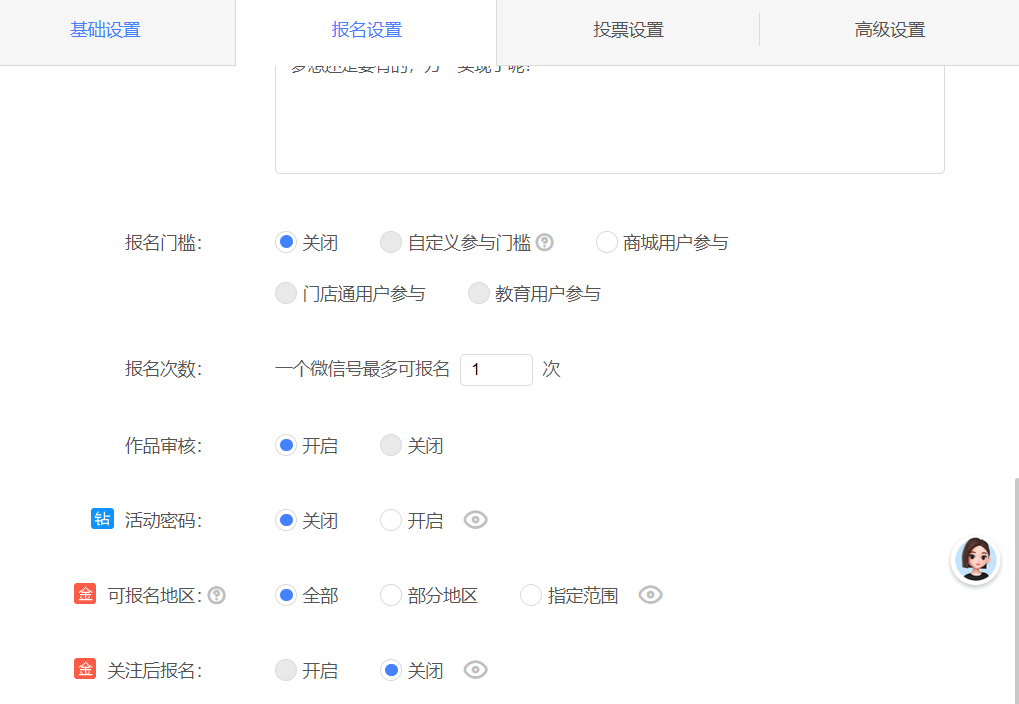1019x704 pixels.
Task: Open the 高级设置 tab
Action: pyautogui.click(x=890, y=30)
